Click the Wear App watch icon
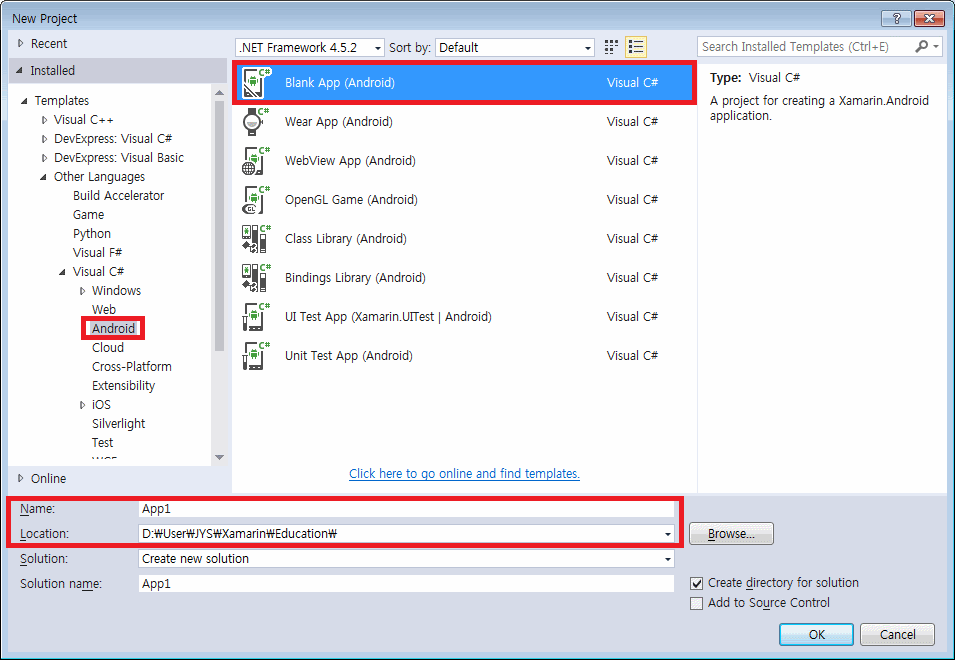 256,122
